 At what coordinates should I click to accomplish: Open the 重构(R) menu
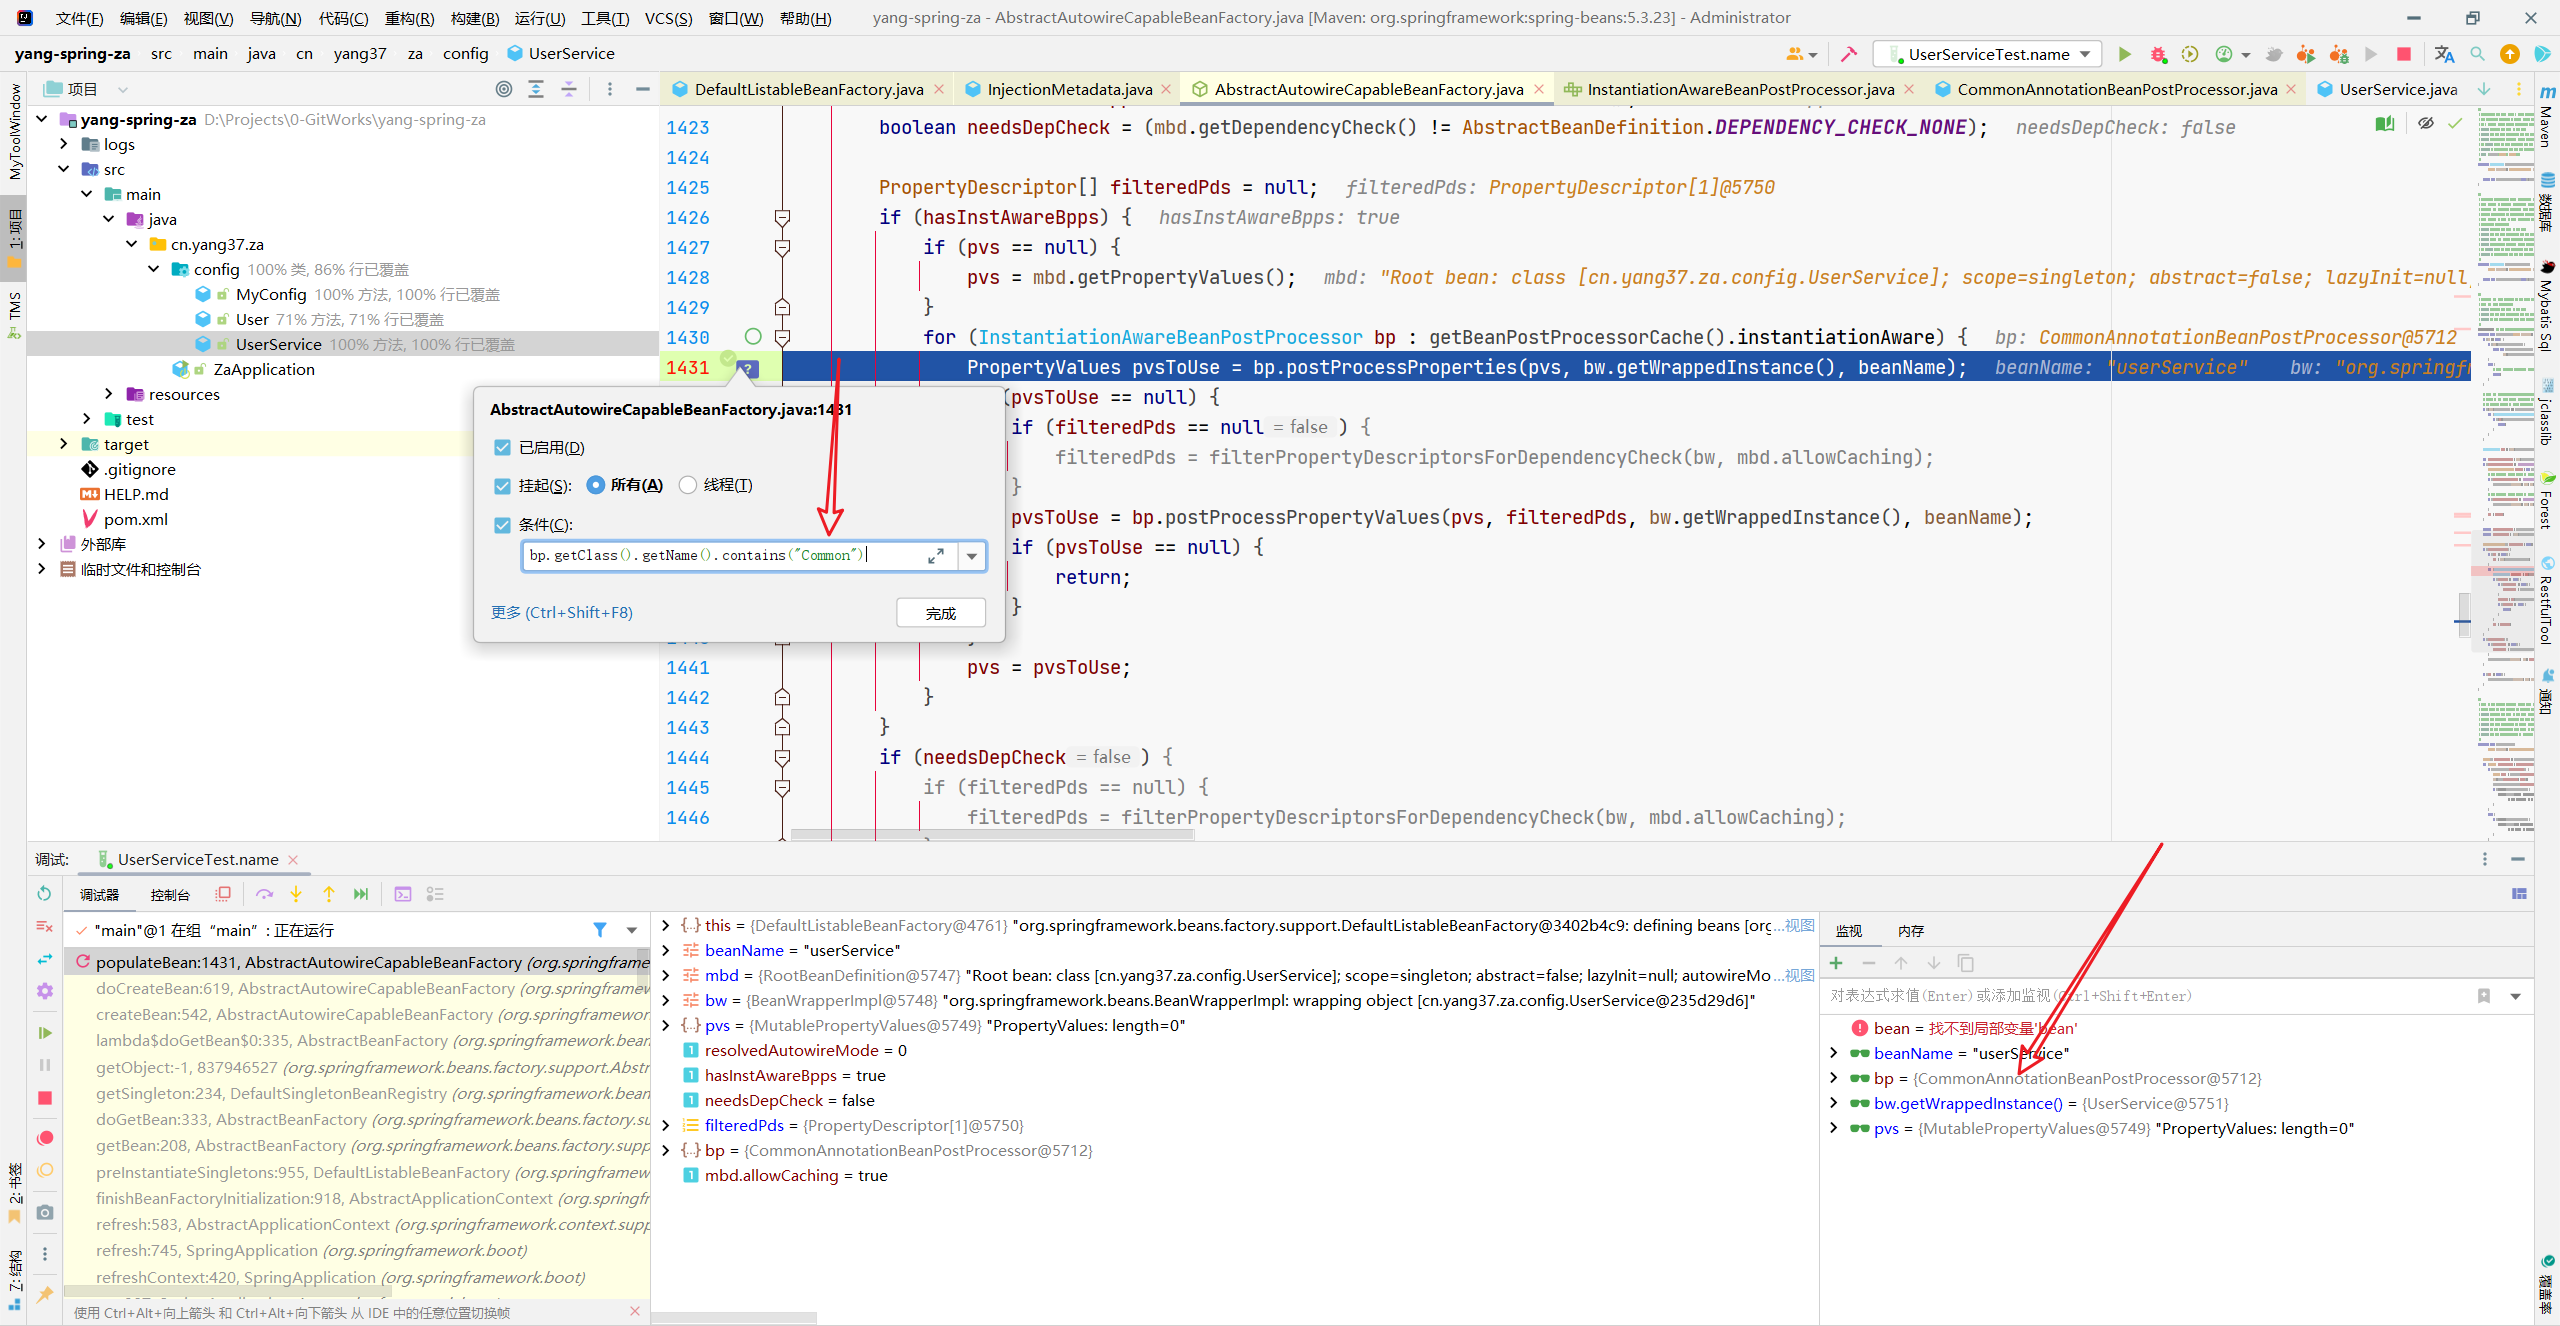click(x=409, y=18)
